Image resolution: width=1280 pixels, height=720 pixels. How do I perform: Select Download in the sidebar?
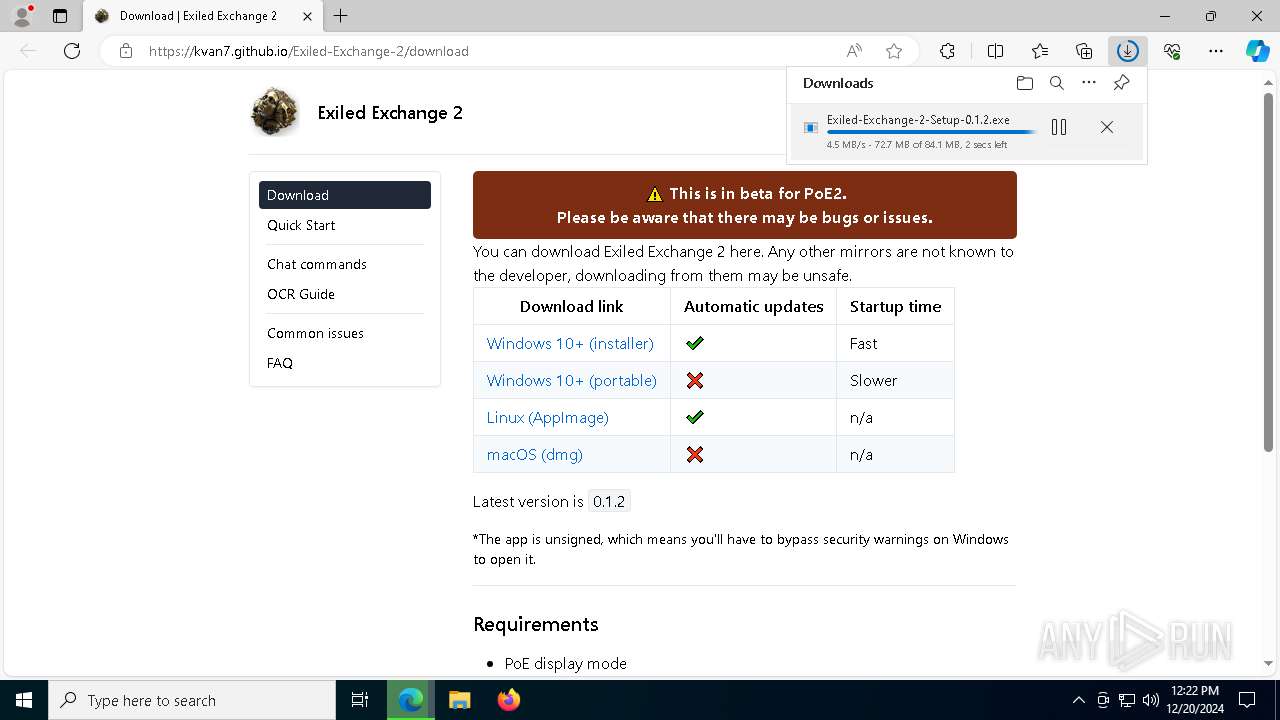[x=345, y=195]
